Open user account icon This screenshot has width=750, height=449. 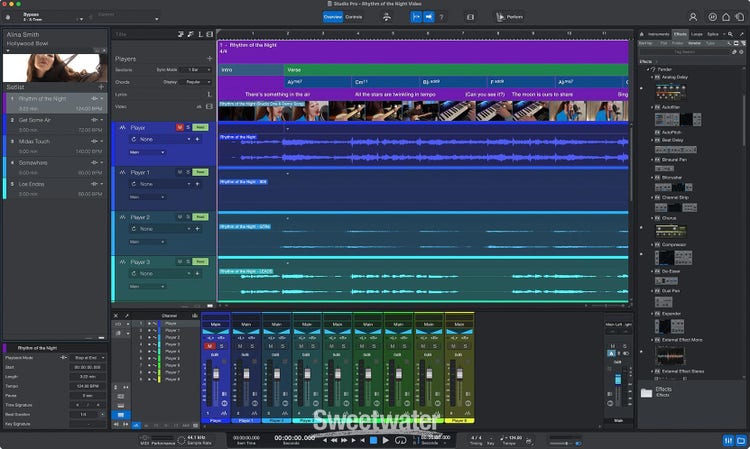tap(693, 17)
